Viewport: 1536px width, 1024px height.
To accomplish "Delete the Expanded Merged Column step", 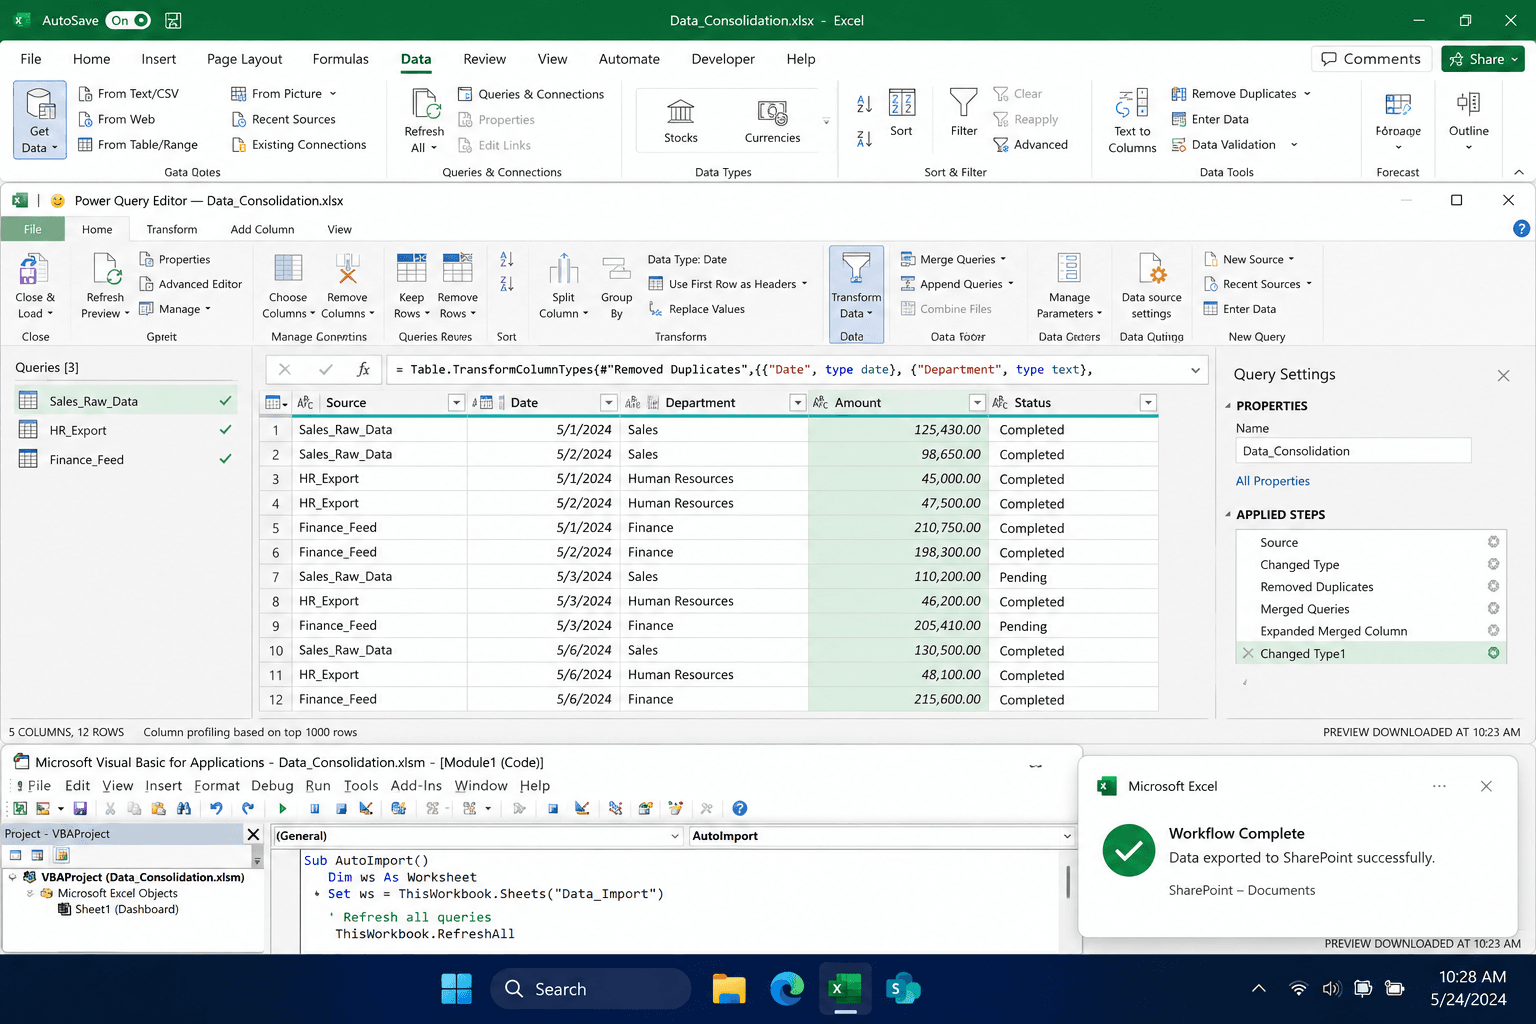I will point(1493,630).
